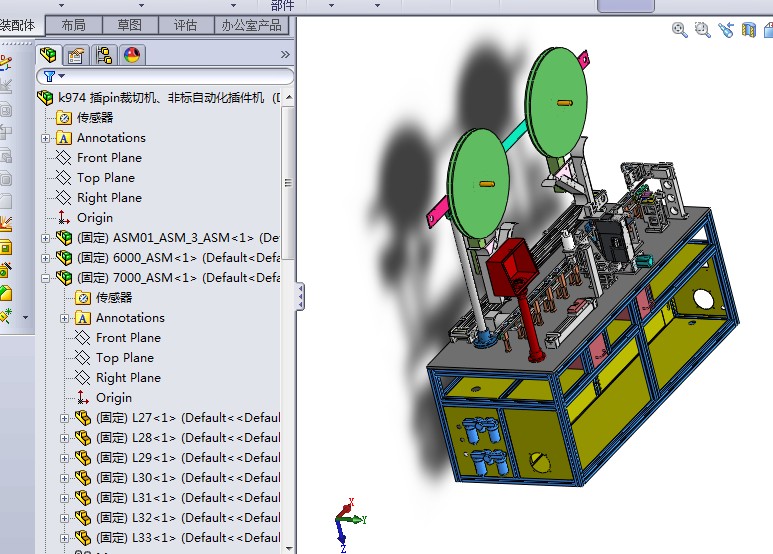Select the k974 插pin裁切机 root assembly
773x554 pixels.
click(x=161, y=98)
